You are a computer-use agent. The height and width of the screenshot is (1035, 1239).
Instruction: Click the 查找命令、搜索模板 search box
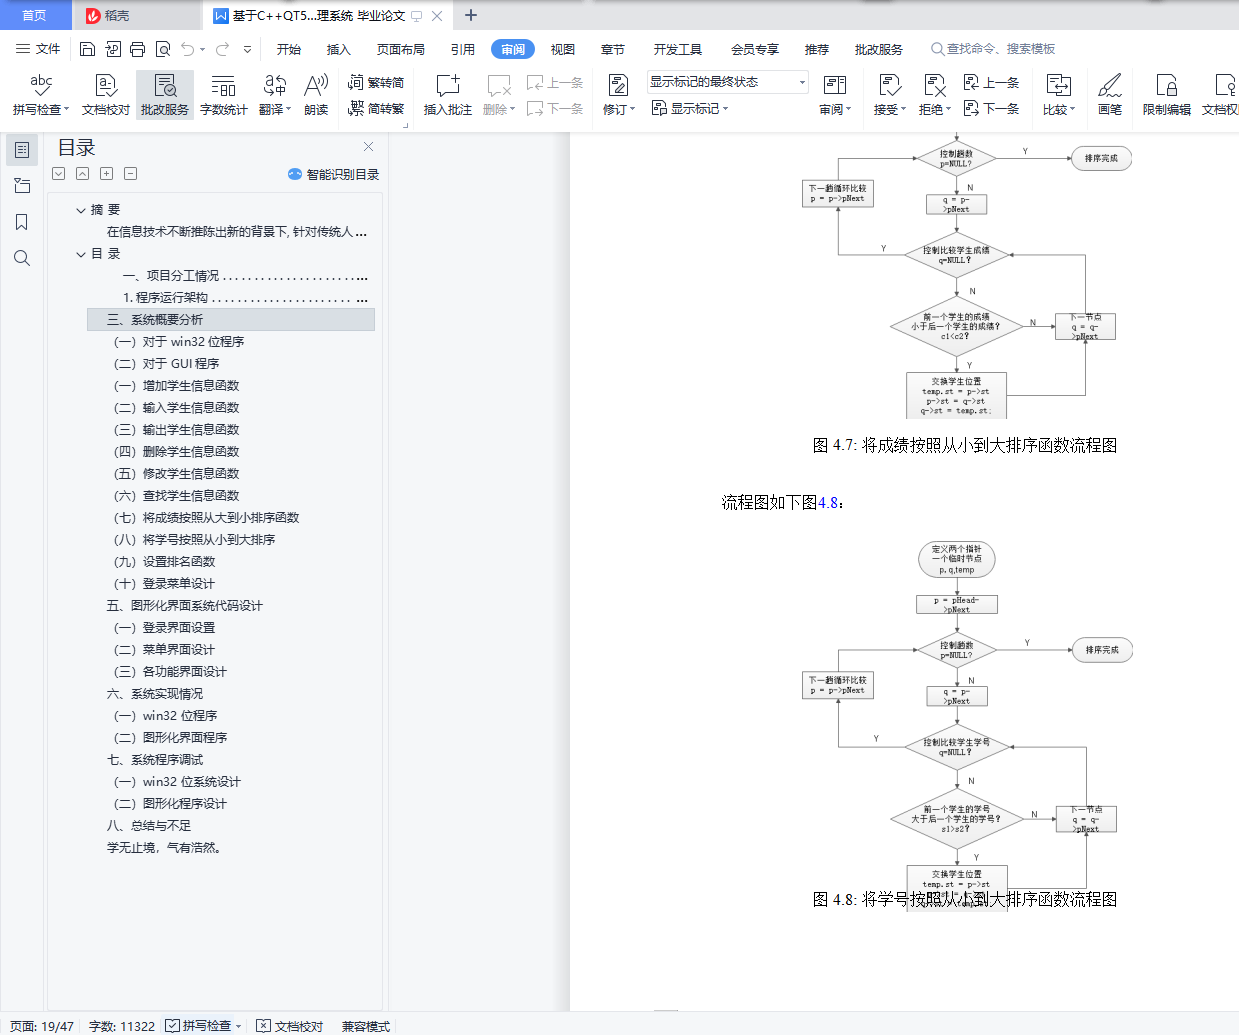click(993, 49)
